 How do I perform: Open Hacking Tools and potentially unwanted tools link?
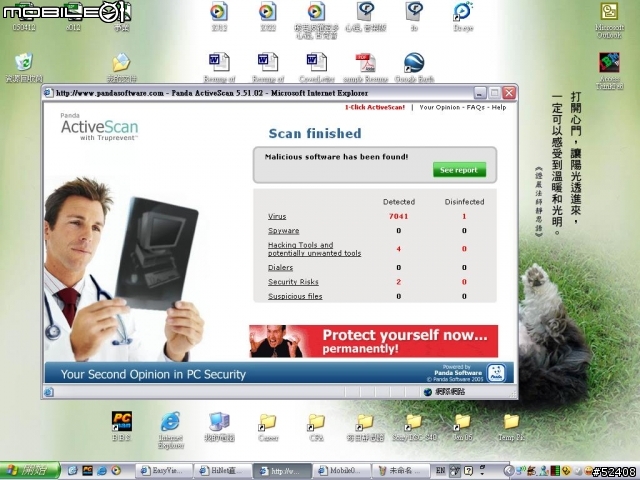(314, 249)
